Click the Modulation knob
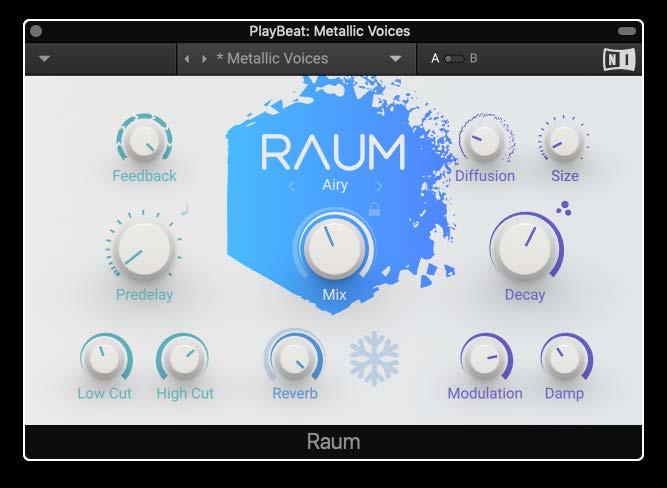 pos(485,360)
